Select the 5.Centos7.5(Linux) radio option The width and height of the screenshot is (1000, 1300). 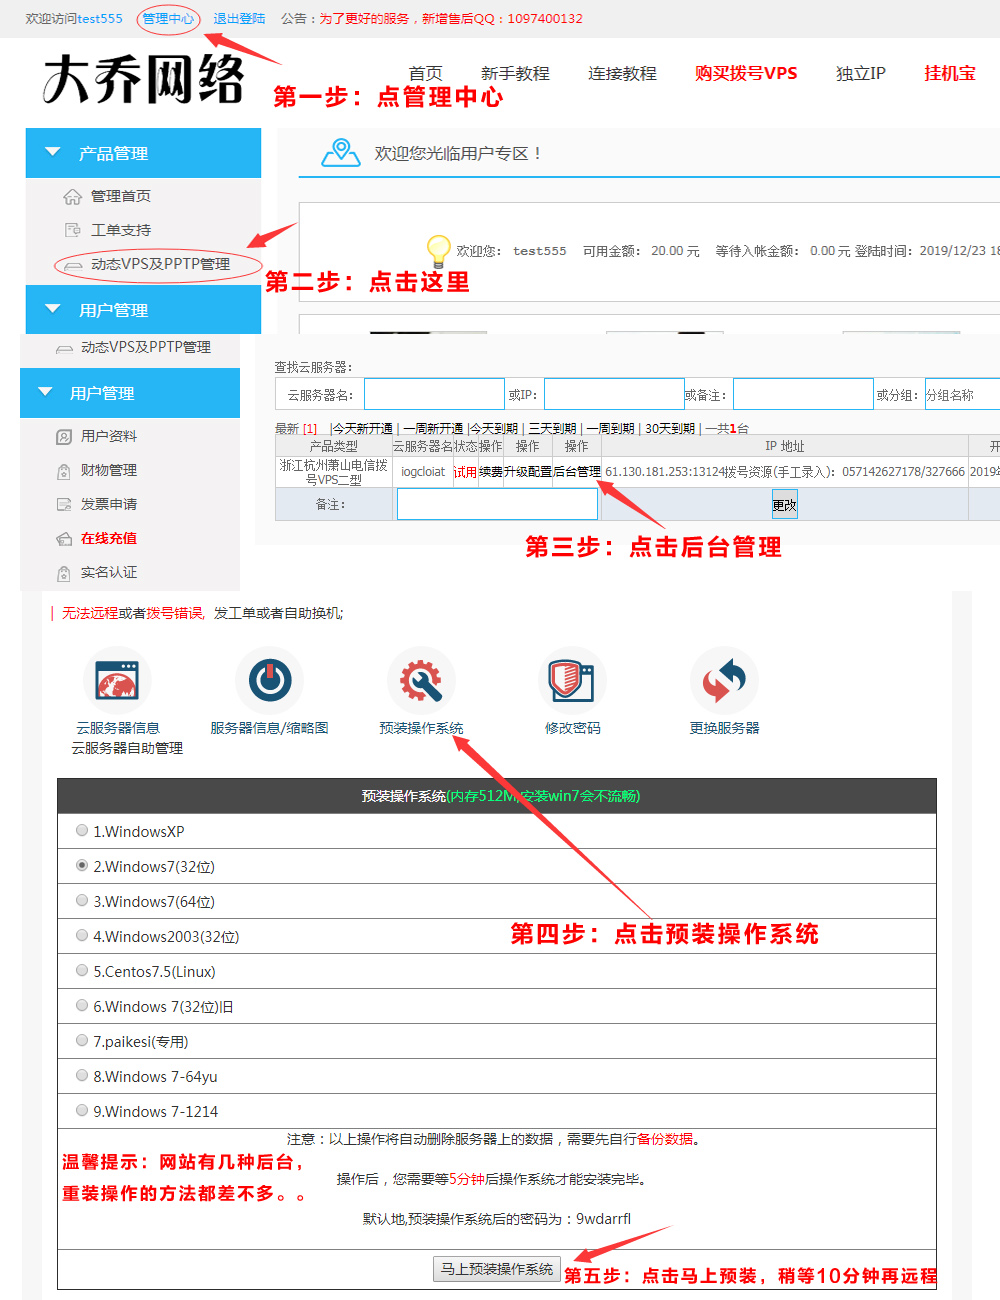click(82, 970)
